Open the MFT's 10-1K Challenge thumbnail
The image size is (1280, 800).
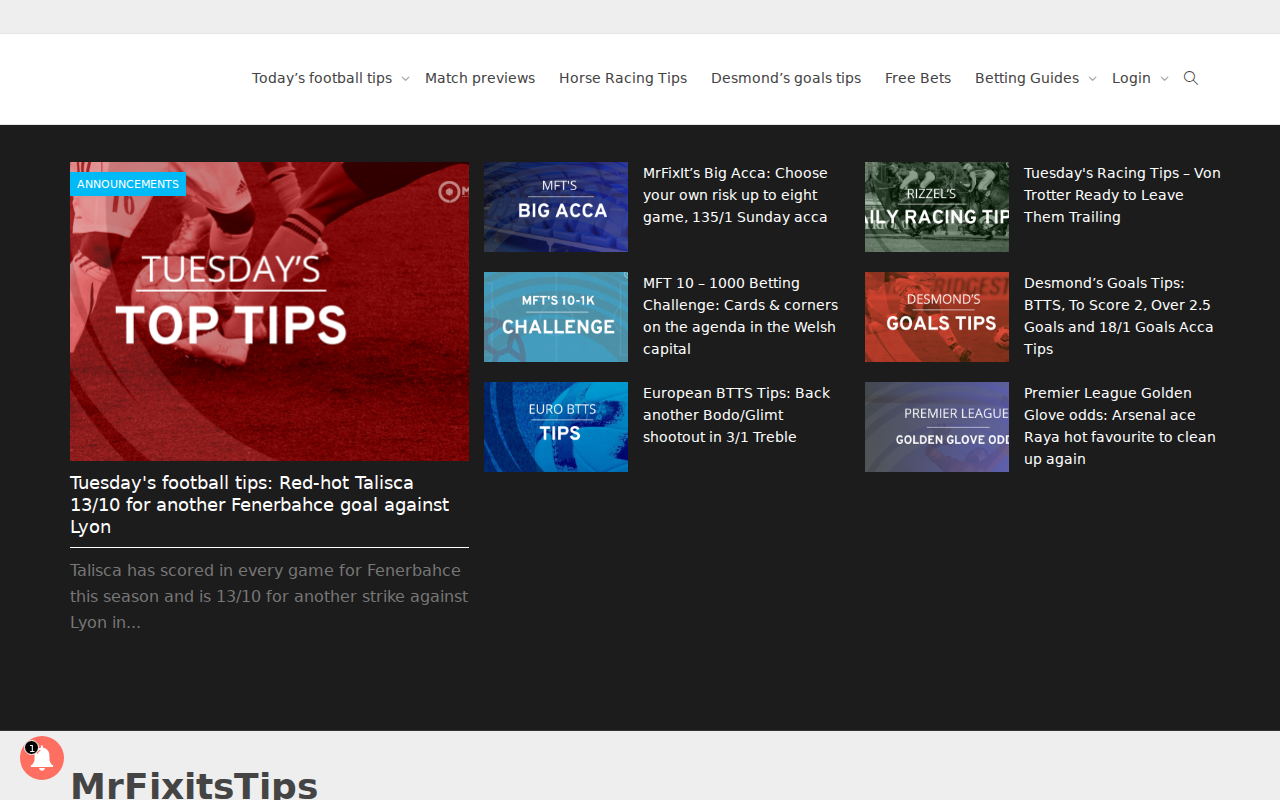point(556,317)
